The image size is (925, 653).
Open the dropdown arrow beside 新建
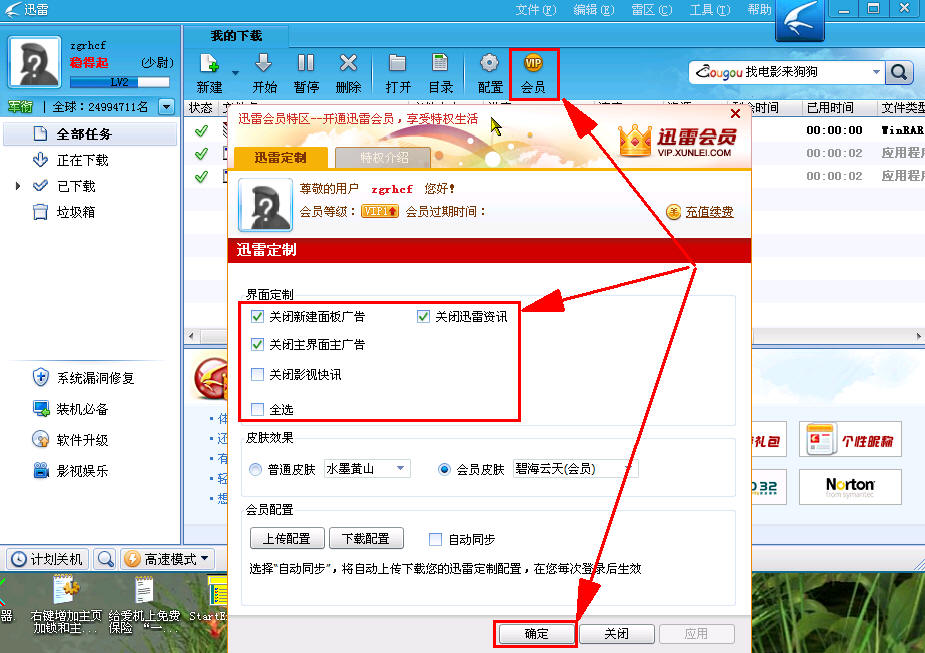pos(235,73)
